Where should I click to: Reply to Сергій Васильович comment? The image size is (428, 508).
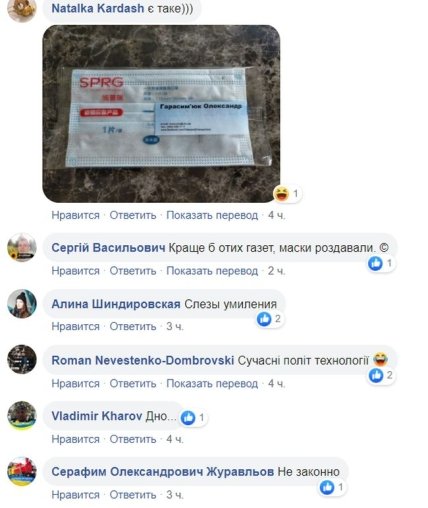point(133,271)
